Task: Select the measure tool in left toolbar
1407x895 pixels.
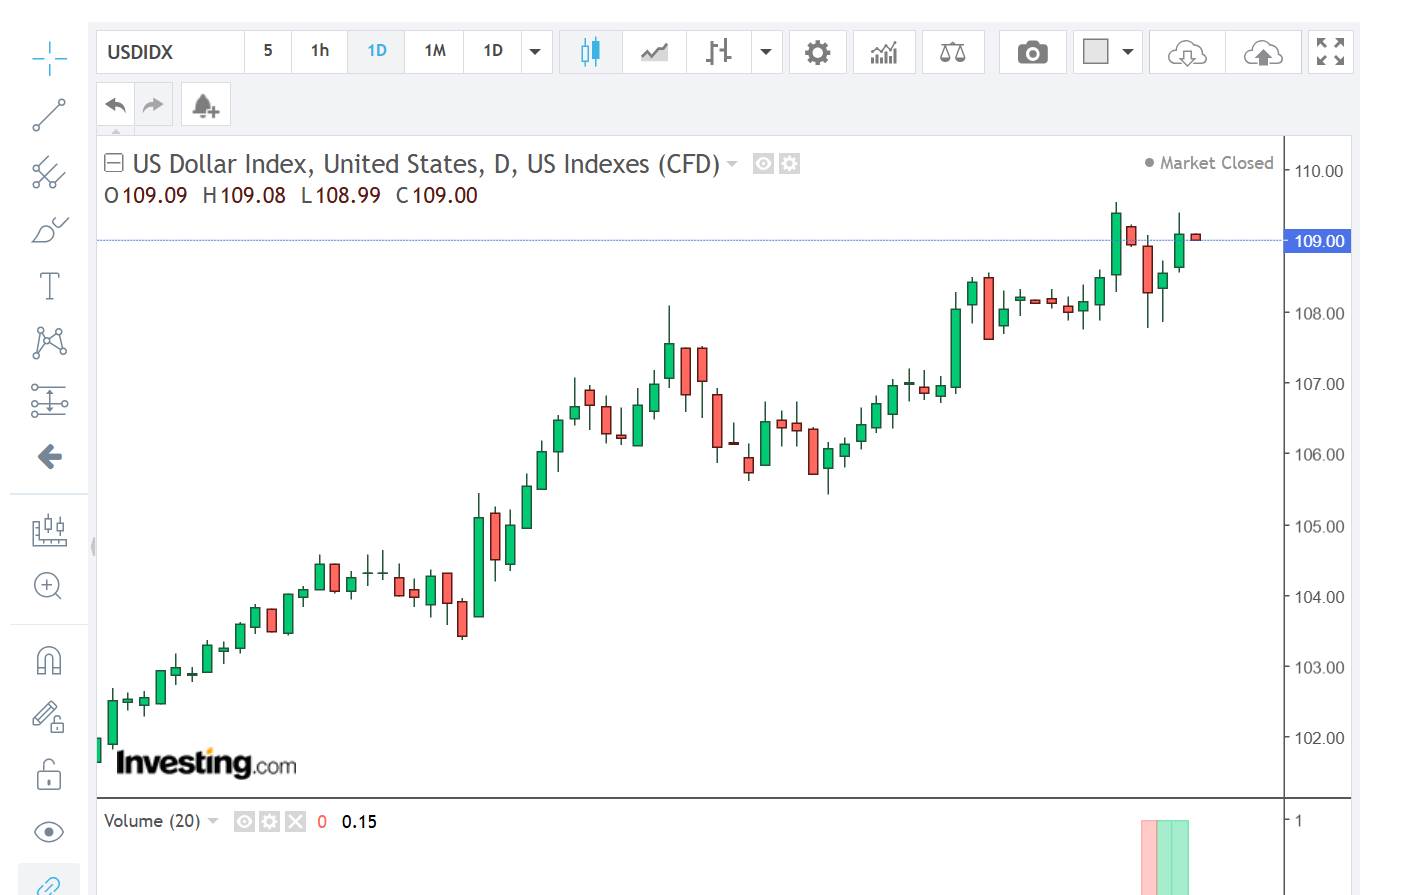Action: (49, 530)
